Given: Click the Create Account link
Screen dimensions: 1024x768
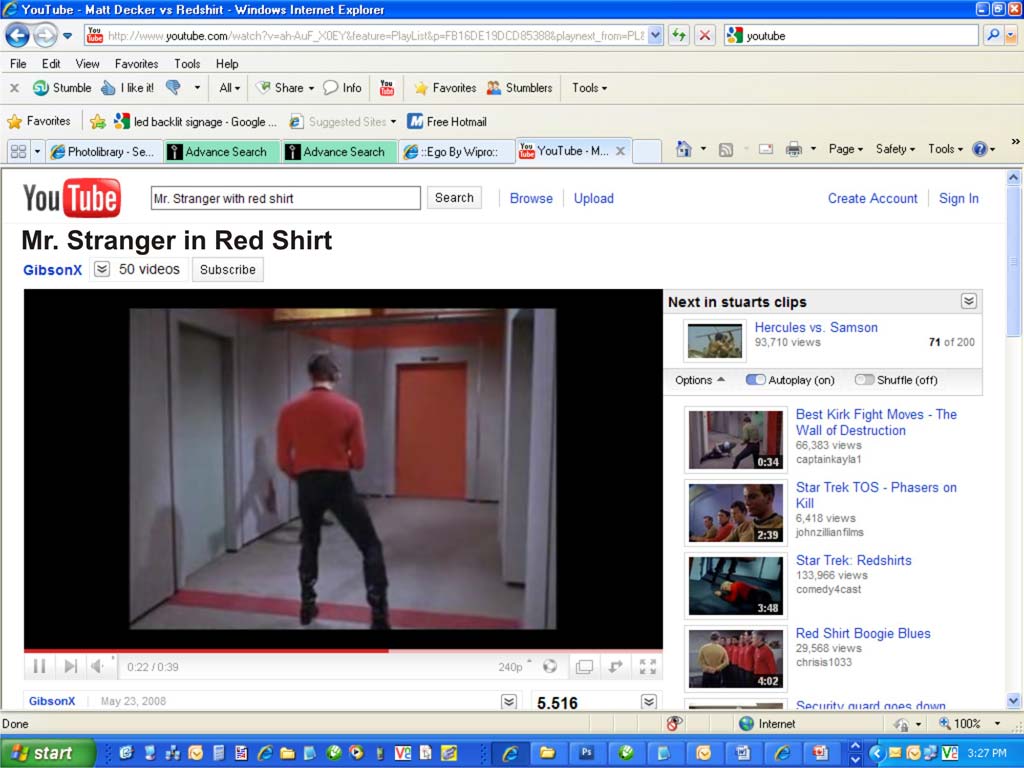Looking at the screenshot, I should click(872, 199).
